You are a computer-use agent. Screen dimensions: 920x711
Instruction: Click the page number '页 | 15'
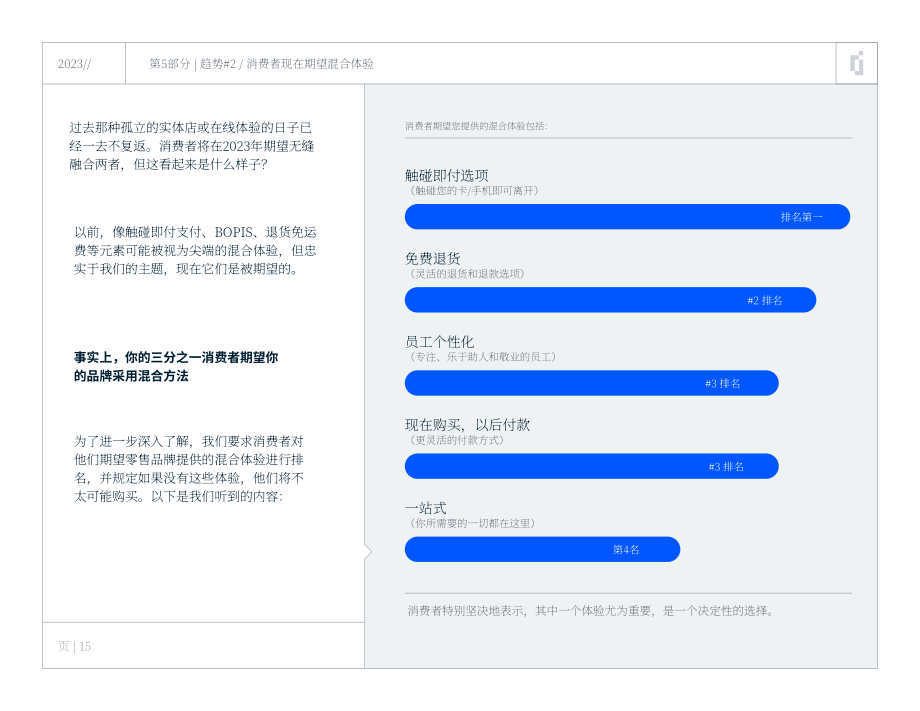75,646
